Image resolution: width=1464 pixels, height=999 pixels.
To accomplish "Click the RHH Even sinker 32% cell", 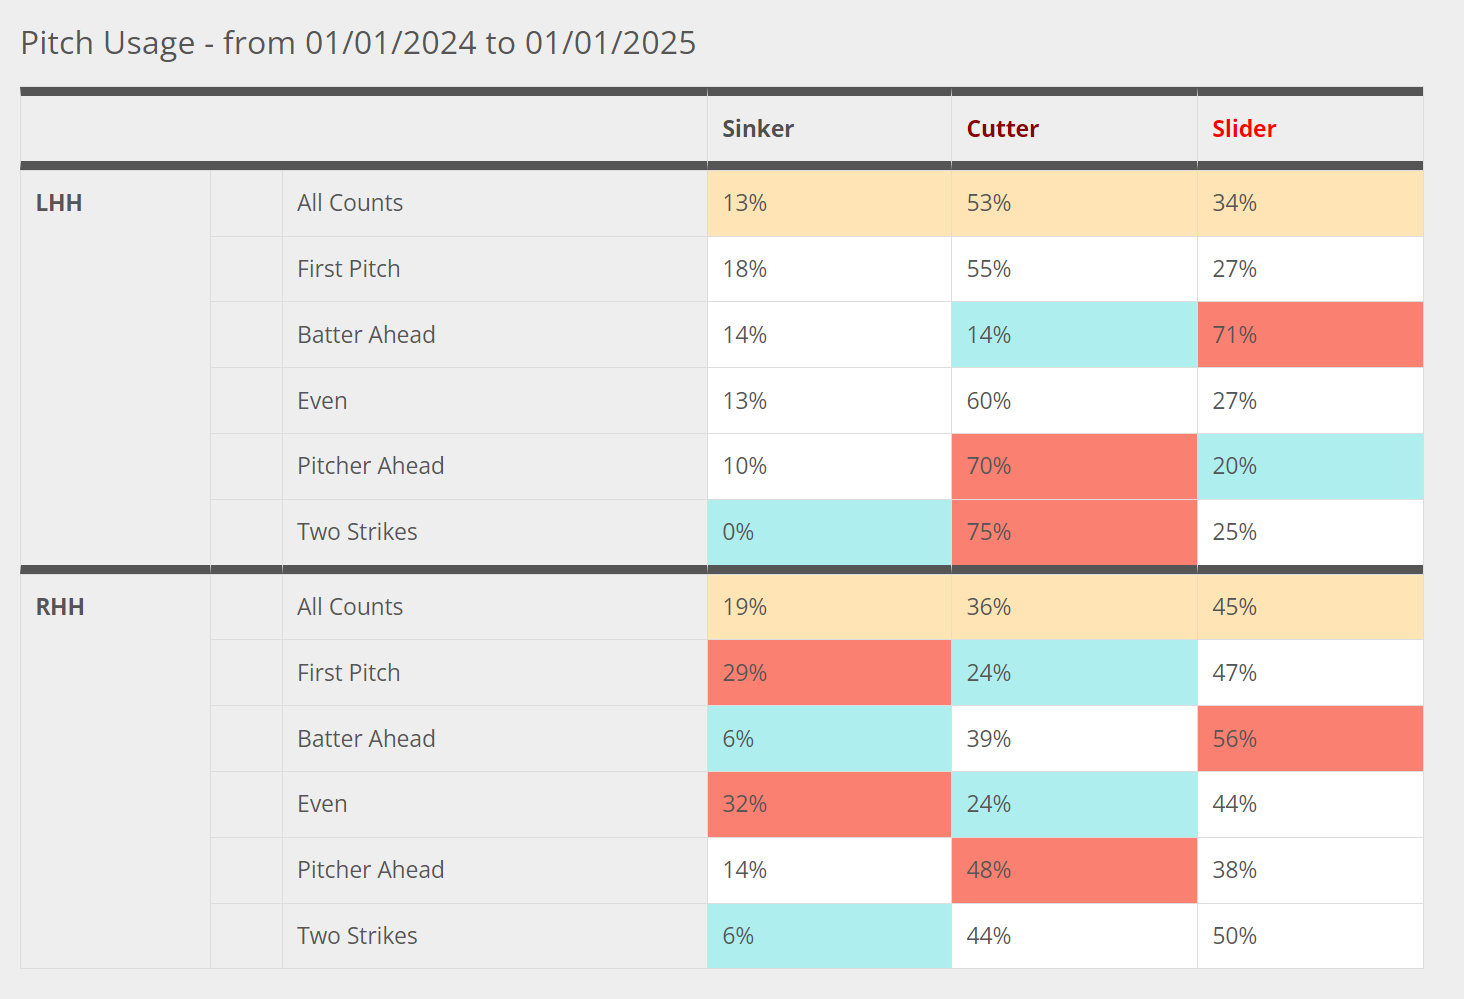I will tap(828, 804).
